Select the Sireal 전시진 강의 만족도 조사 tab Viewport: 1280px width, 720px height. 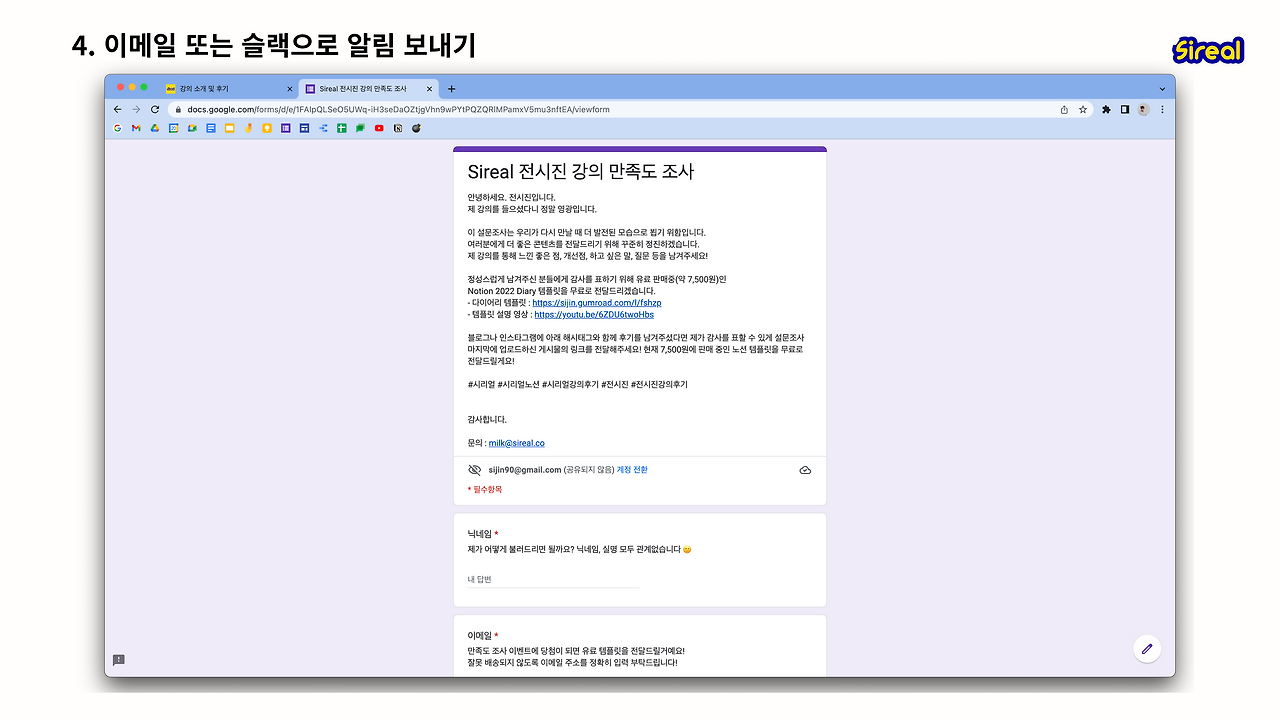pyautogui.click(x=369, y=89)
